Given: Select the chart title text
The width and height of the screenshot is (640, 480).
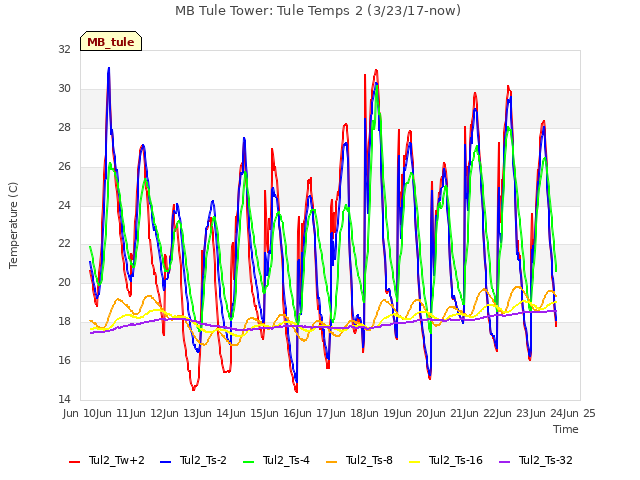Looking at the screenshot, I should pyautogui.click(x=318, y=10).
